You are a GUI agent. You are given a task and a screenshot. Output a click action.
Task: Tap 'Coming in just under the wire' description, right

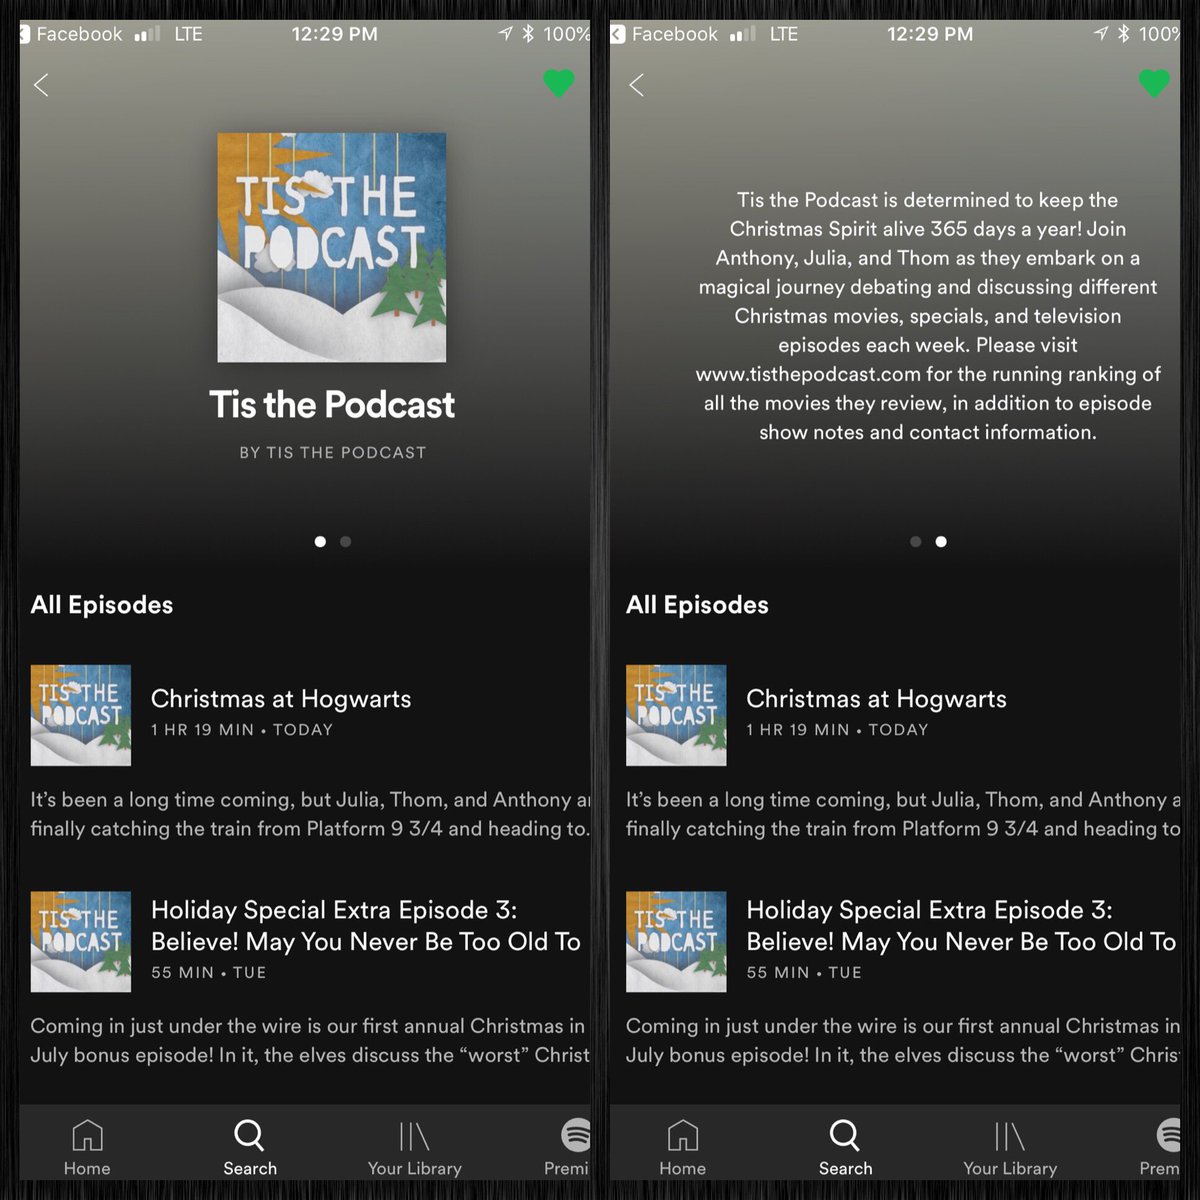click(x=904, y=1040)
